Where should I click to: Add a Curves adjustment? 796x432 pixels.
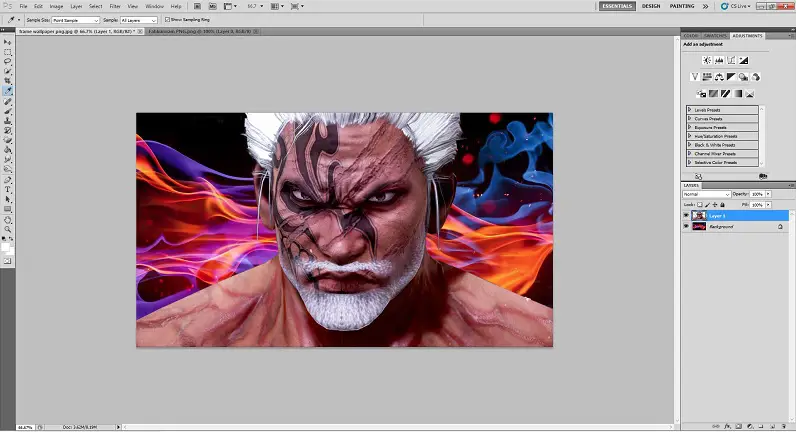[x=731, y=60]
